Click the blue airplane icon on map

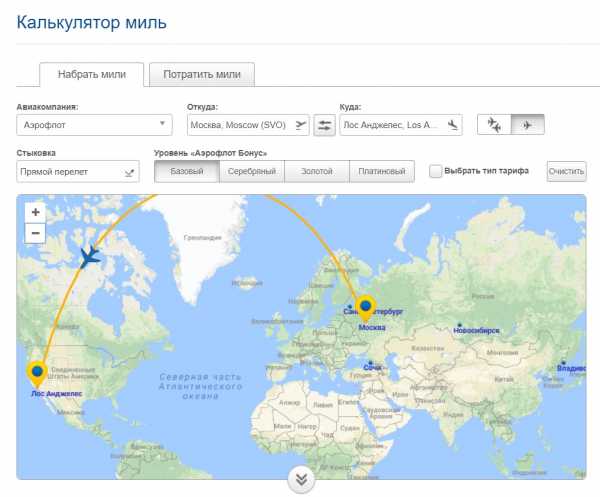click(90, 257)
